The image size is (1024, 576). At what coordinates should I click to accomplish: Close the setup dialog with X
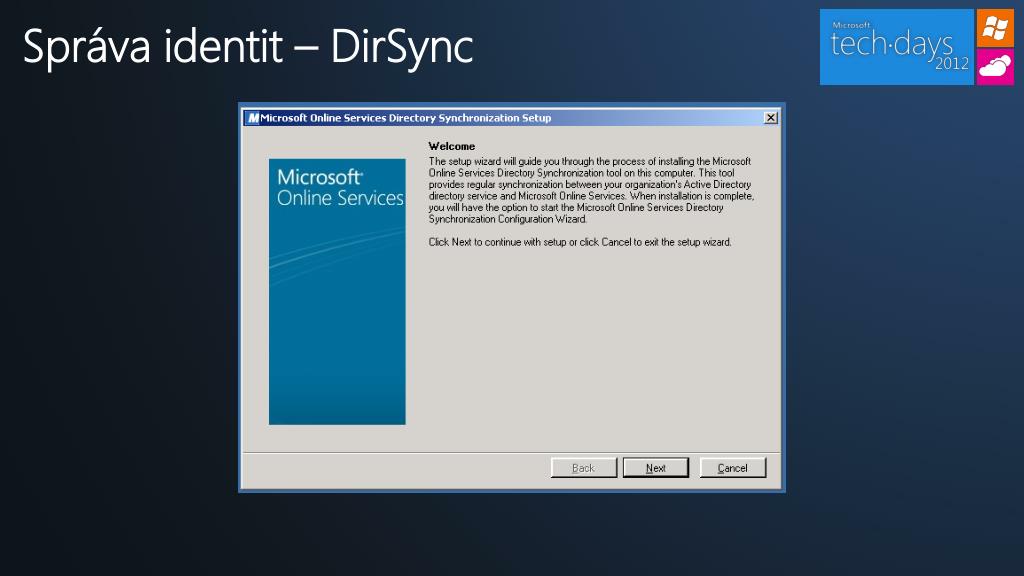click(771, 118)
